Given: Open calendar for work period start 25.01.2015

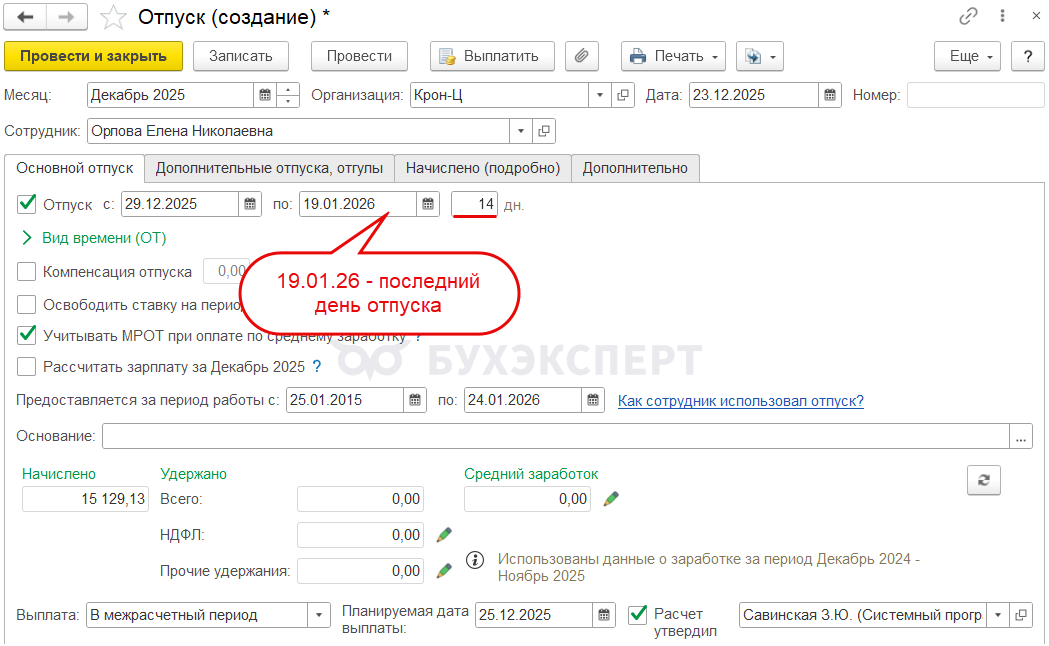Looking at the screenshot, I should [x=415, y=400].
